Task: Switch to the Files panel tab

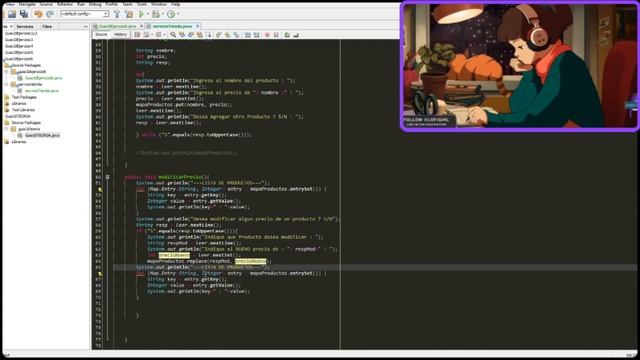Action: (47, 27)
